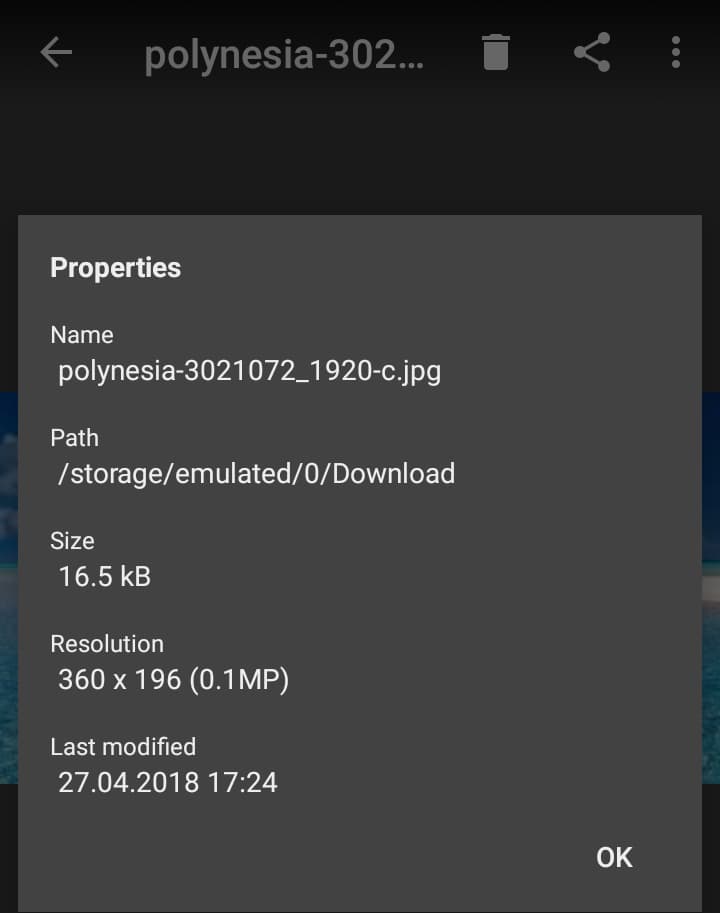
Task: Select the 27.04.2018 17:24 date value
Action: point(168,782)
